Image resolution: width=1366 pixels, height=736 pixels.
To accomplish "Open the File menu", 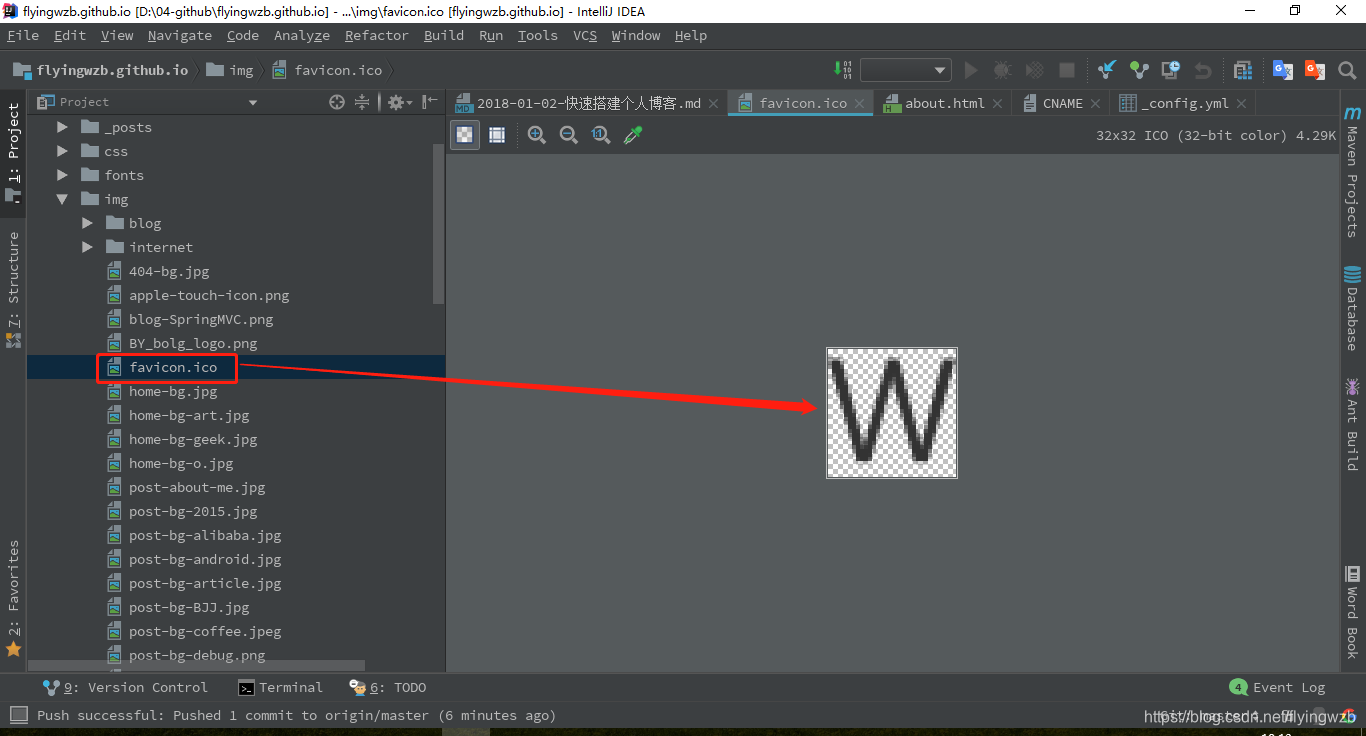I will [x=23, y=35].
